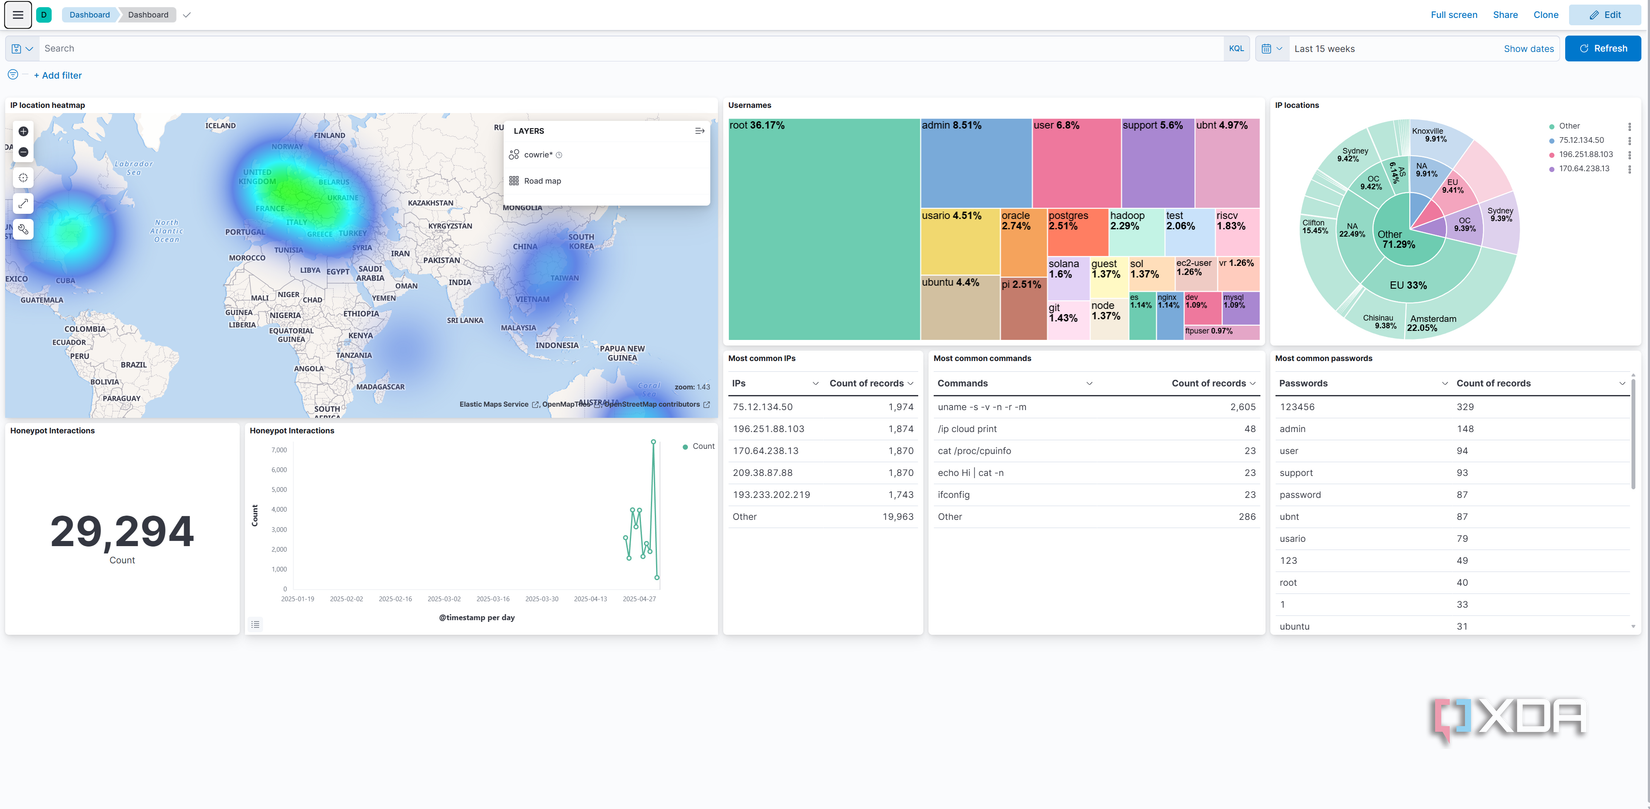Open the map measure tool icon
This screenshot has width=1650, height=809.
tap(23, 203)
